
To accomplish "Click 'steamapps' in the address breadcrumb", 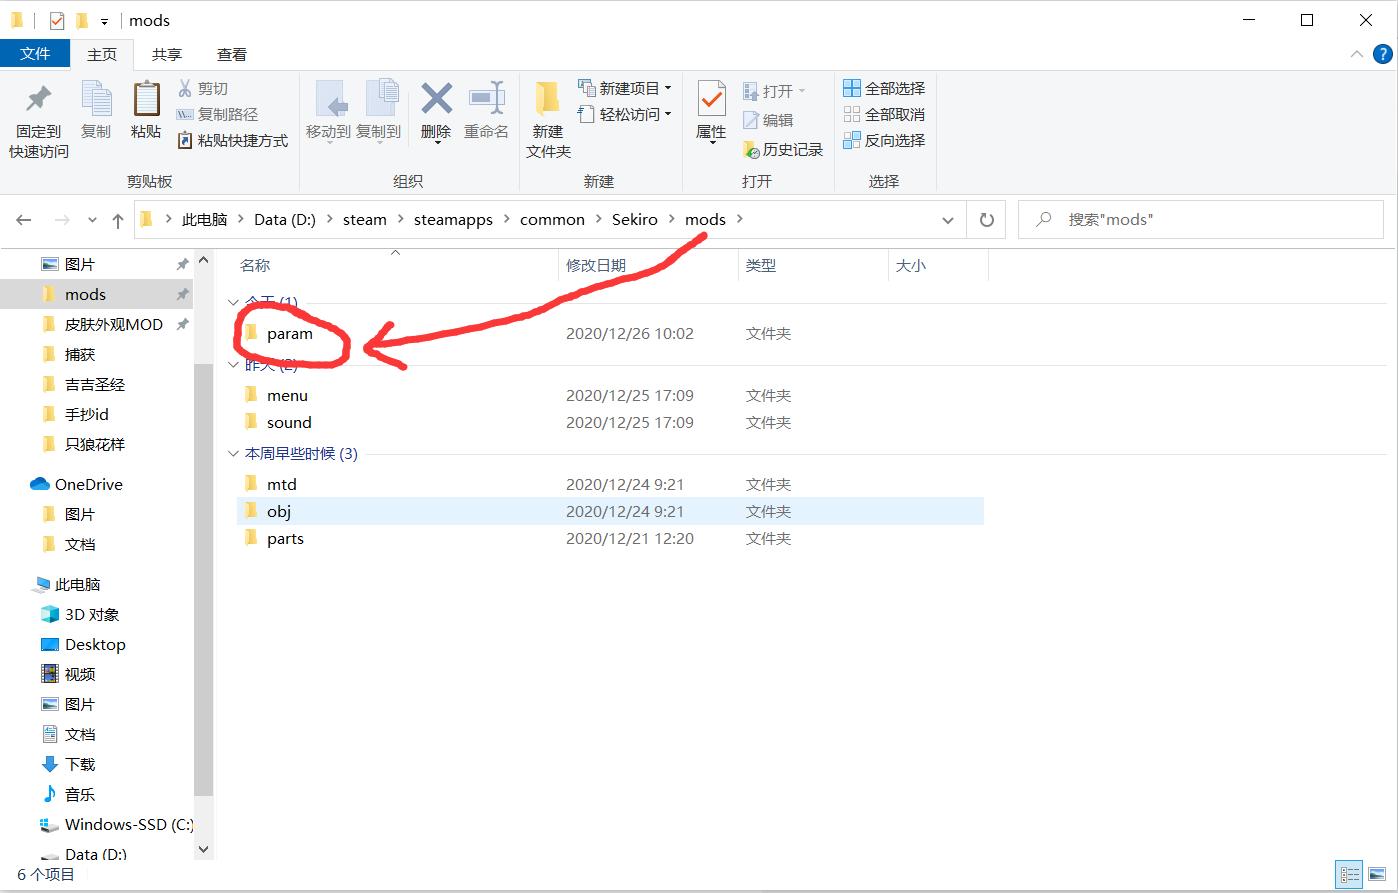I will coord(453,220).
